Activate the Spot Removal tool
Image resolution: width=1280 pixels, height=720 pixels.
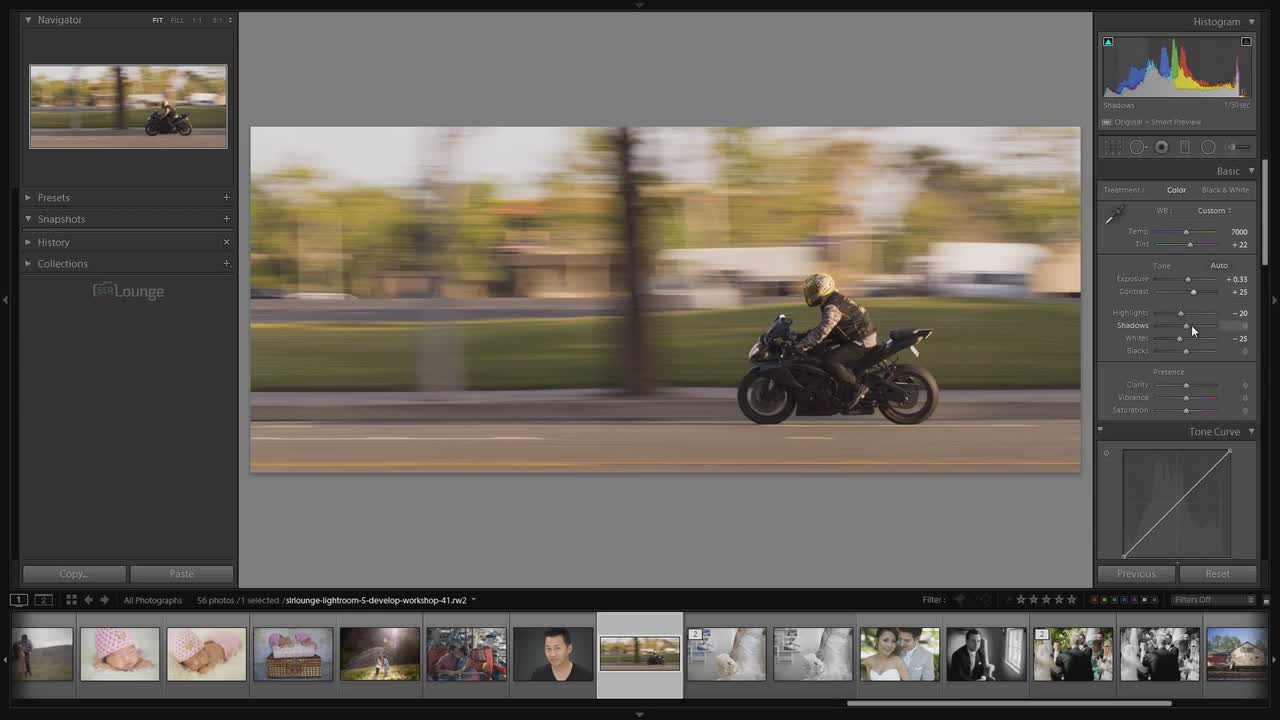(x=1137, y=147)
